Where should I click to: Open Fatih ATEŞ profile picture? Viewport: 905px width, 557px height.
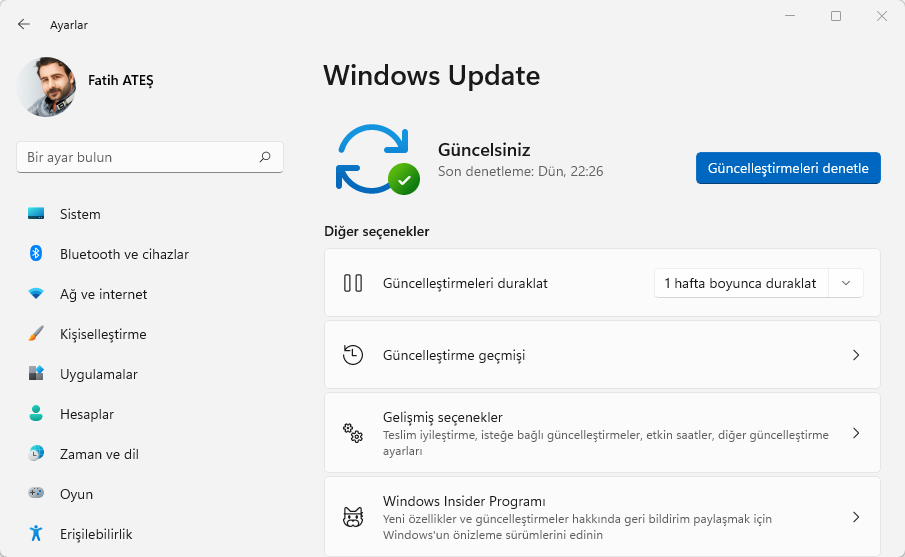[47, 87]
